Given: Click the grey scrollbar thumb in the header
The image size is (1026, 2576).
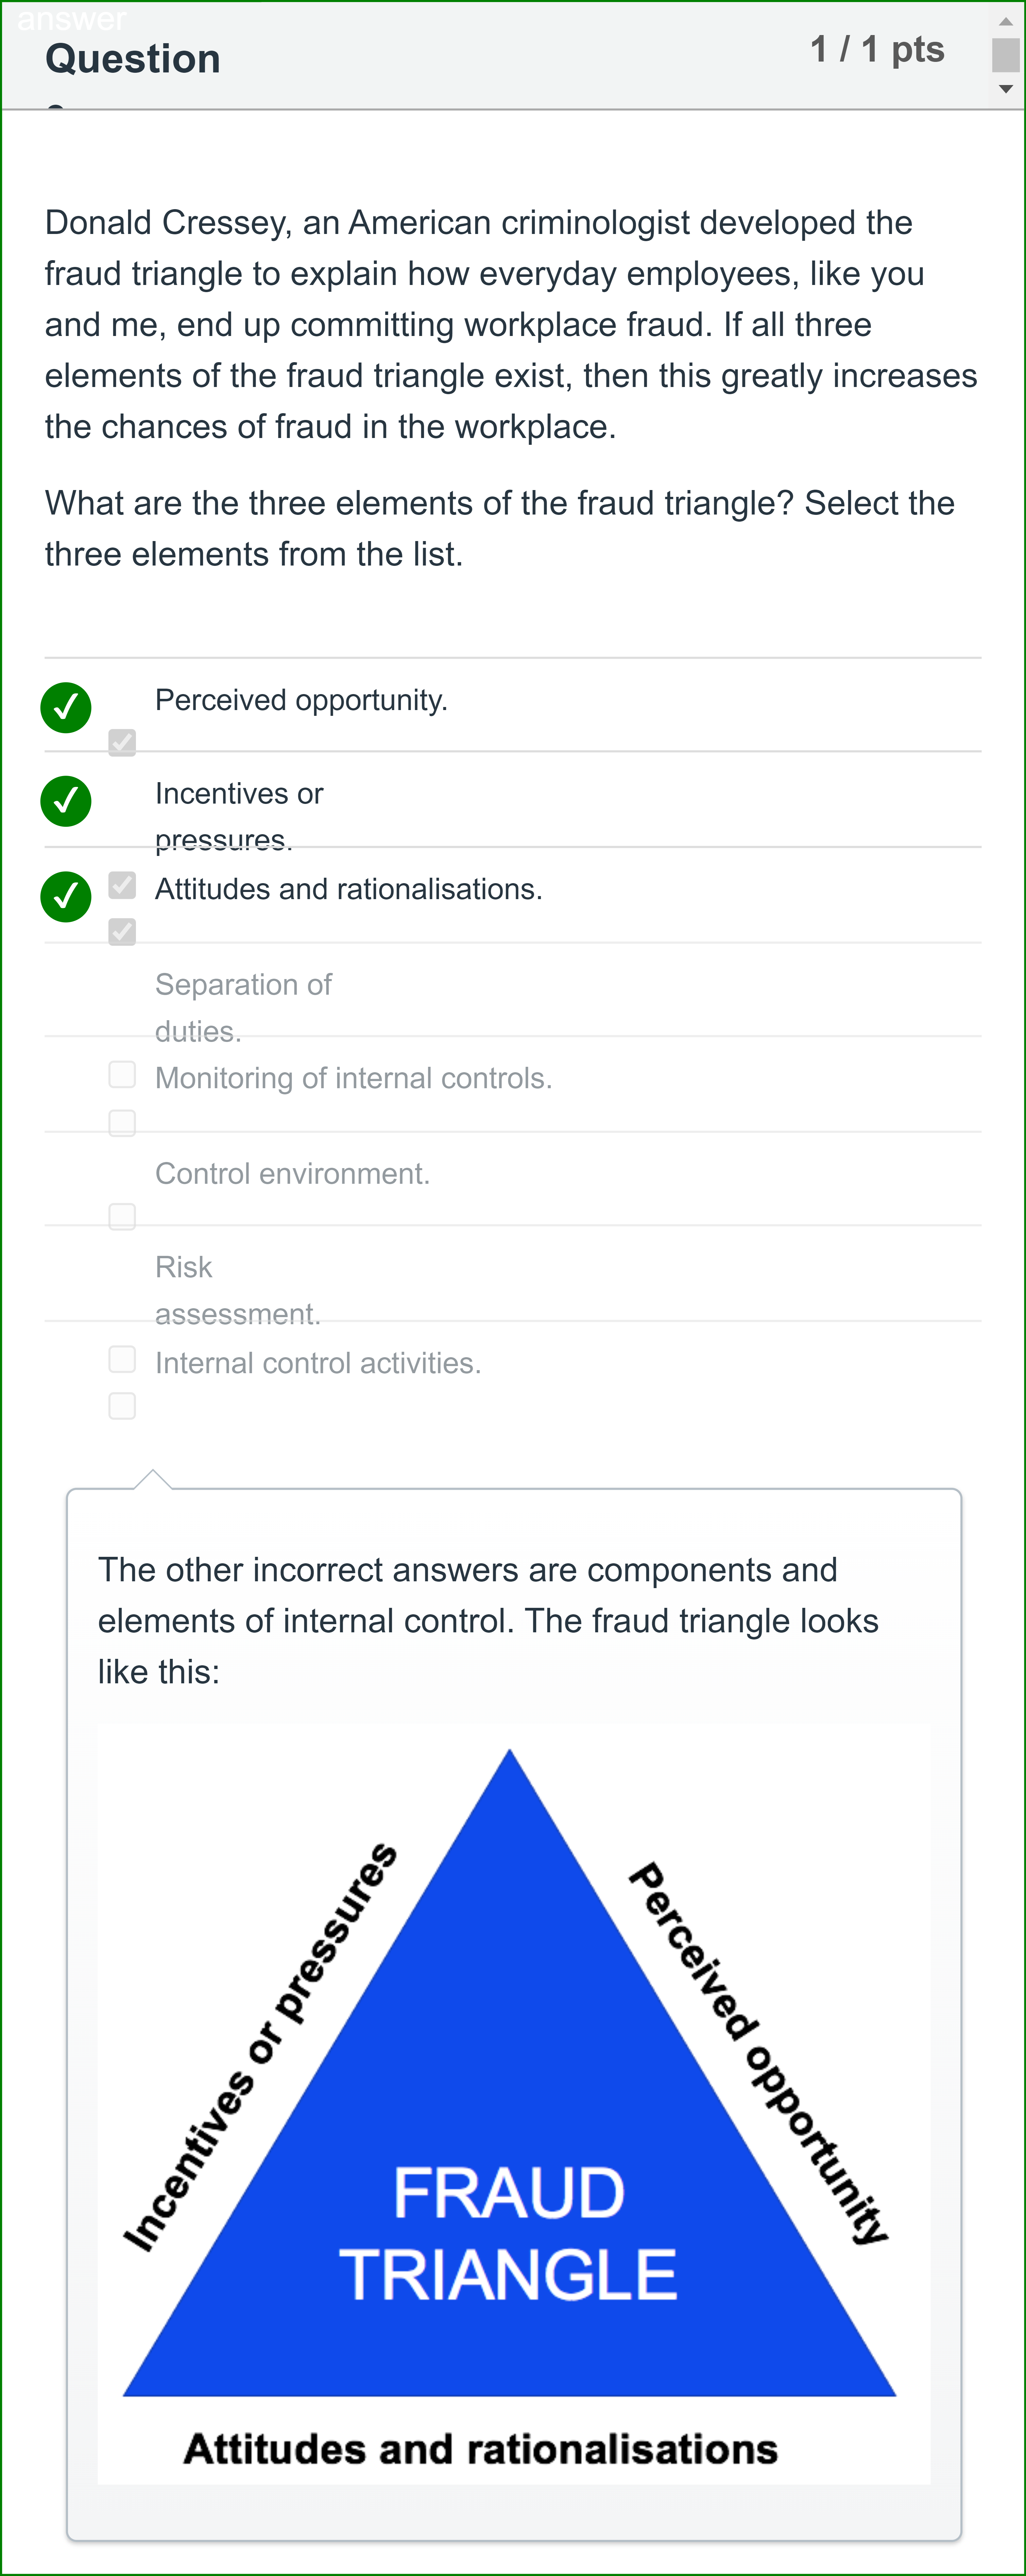Looking at the screenshot, I should pyautogui.click(x=1006, y=55).
